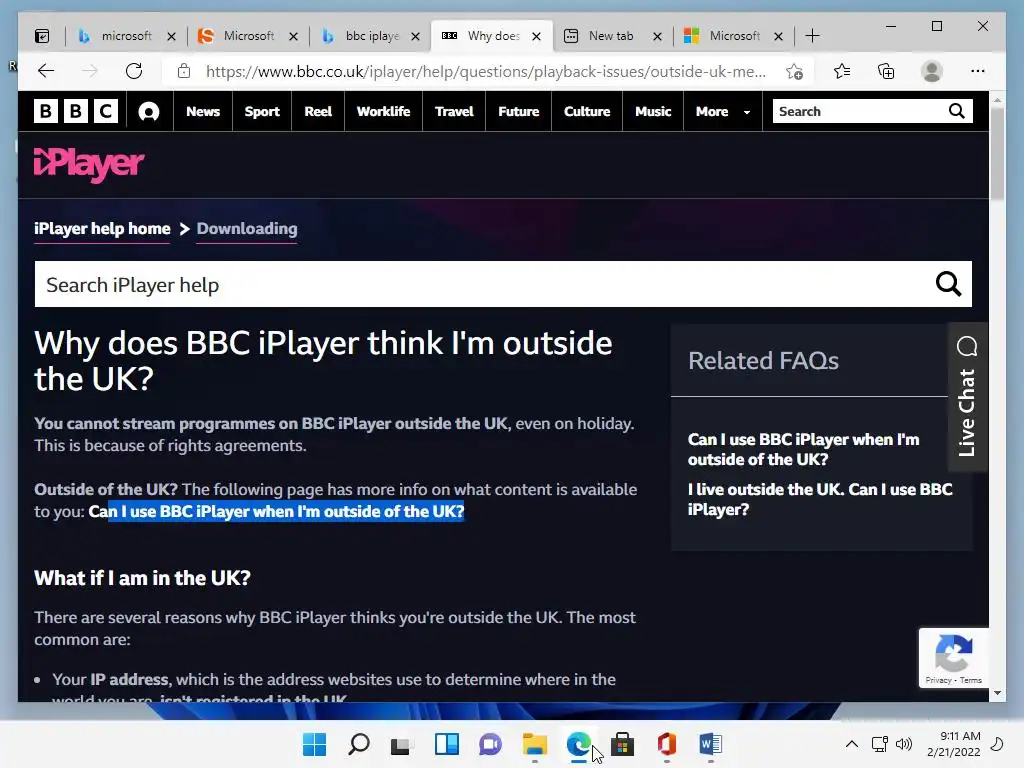Screen dimensions: 1024x768
Task: Open the tab actions menu icon
Action: click(x=42, y=36)
